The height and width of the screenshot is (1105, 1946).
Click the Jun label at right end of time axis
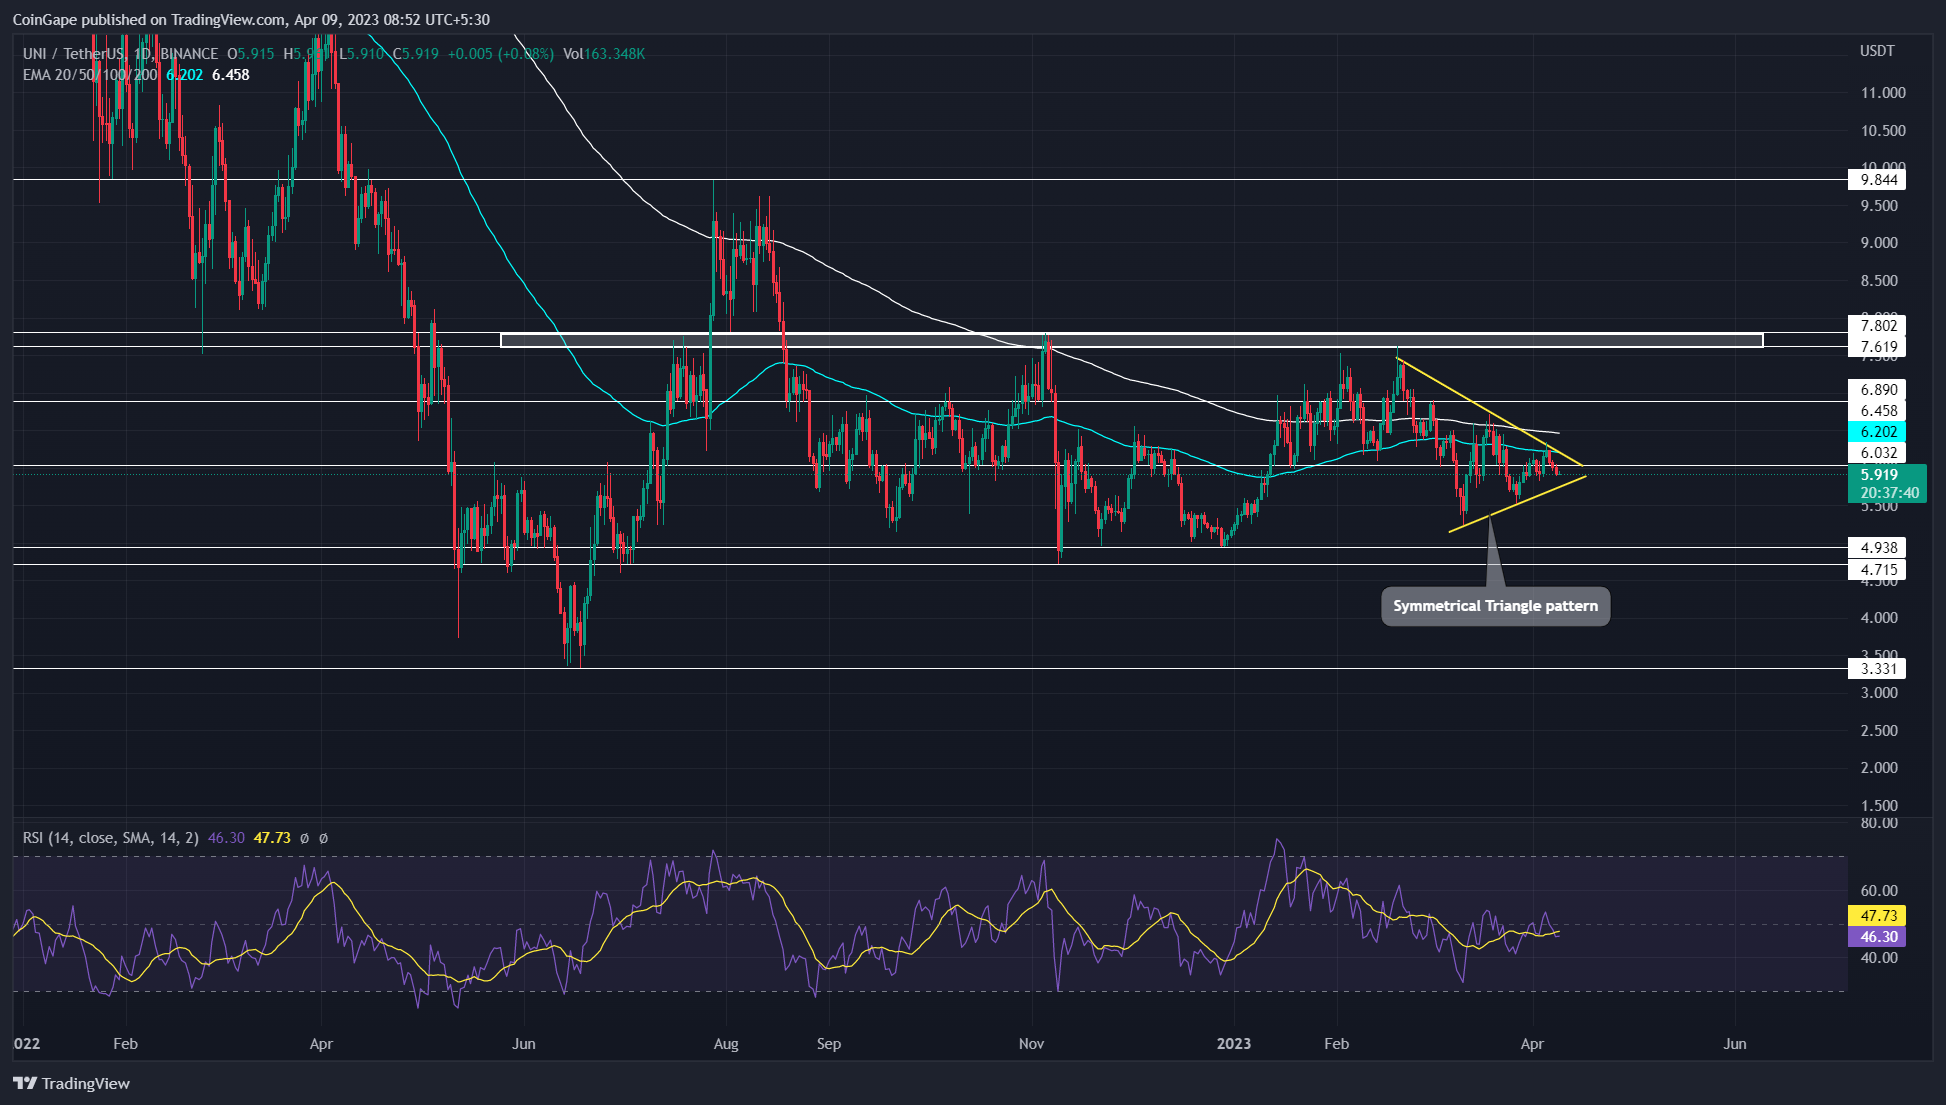pos(1735,1044)
